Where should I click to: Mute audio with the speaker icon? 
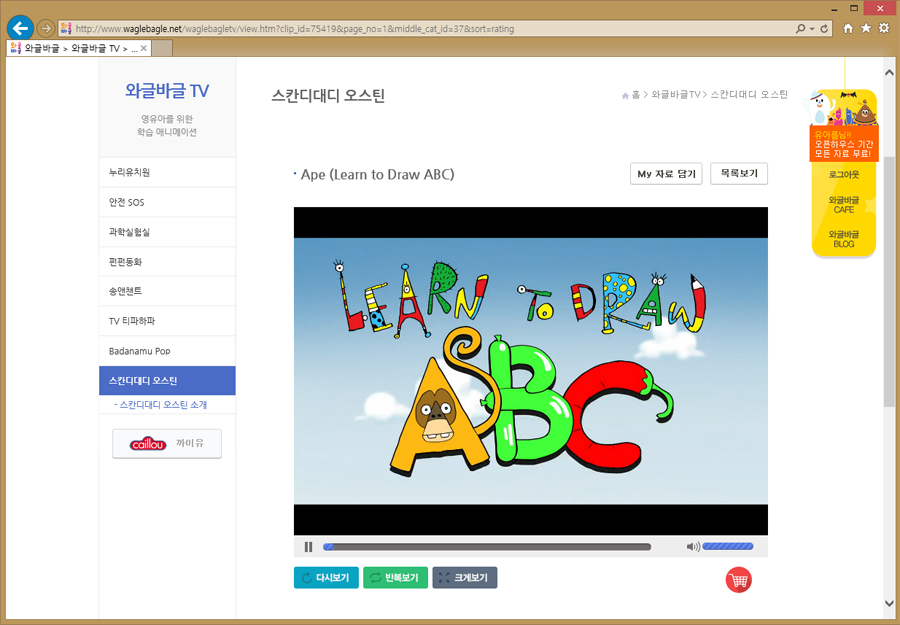693,547
